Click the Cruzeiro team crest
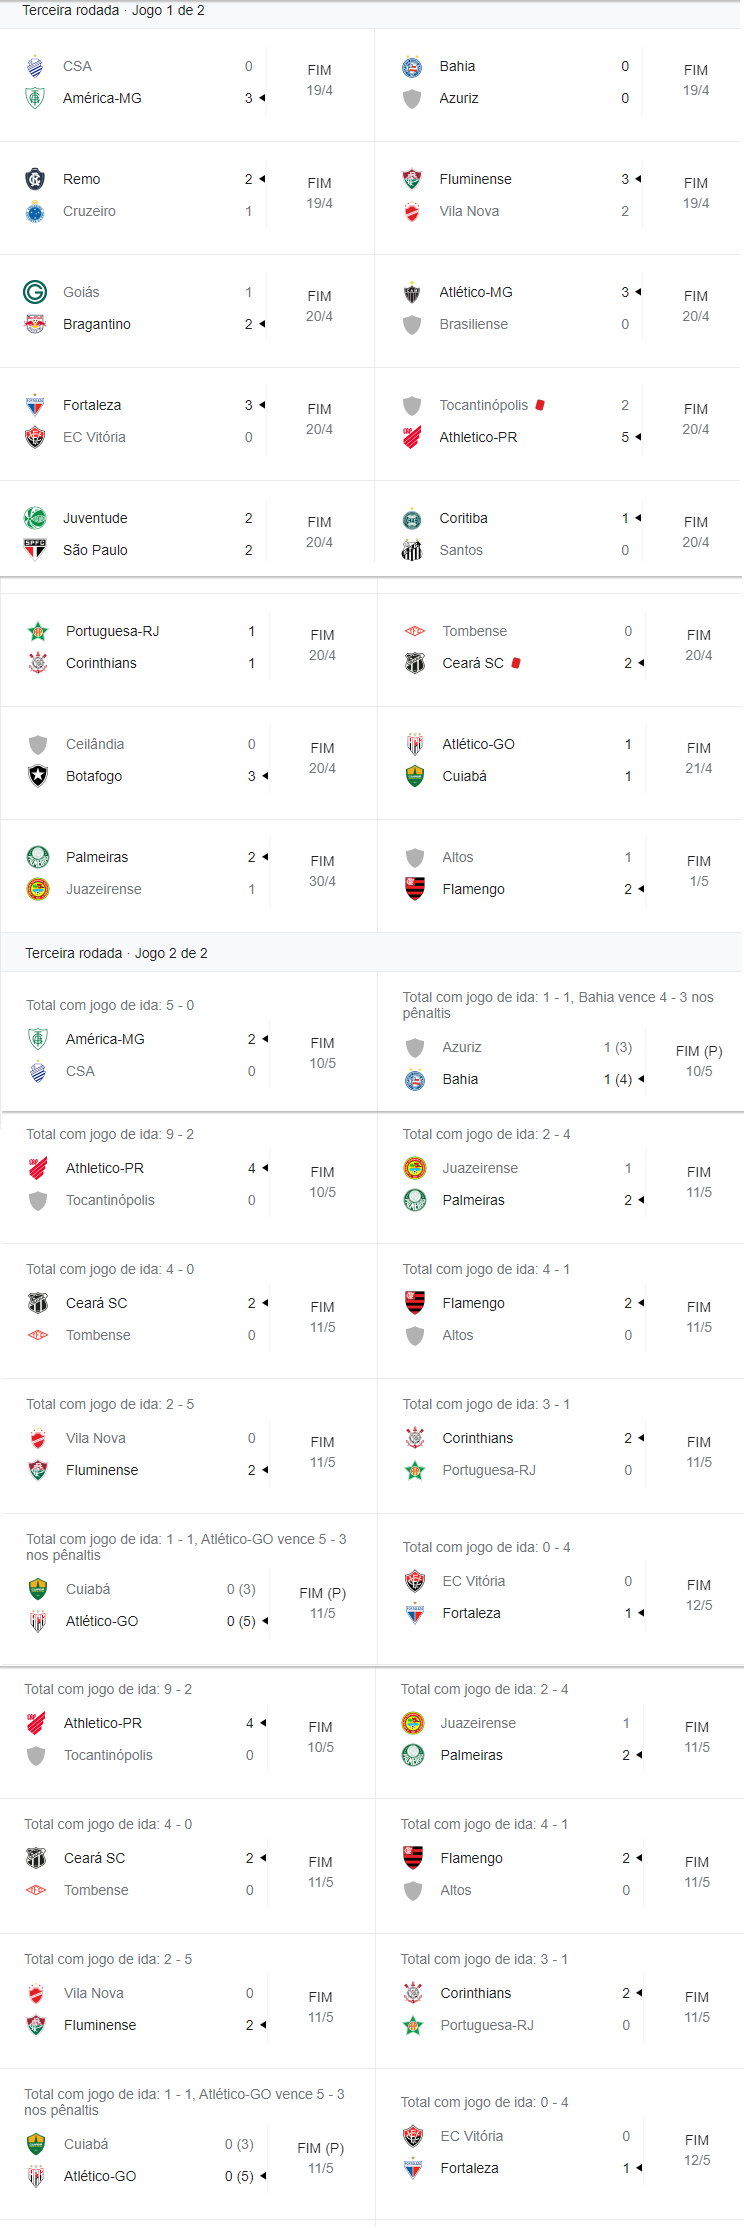The image size is (744, 2228). tap(35, 211)
